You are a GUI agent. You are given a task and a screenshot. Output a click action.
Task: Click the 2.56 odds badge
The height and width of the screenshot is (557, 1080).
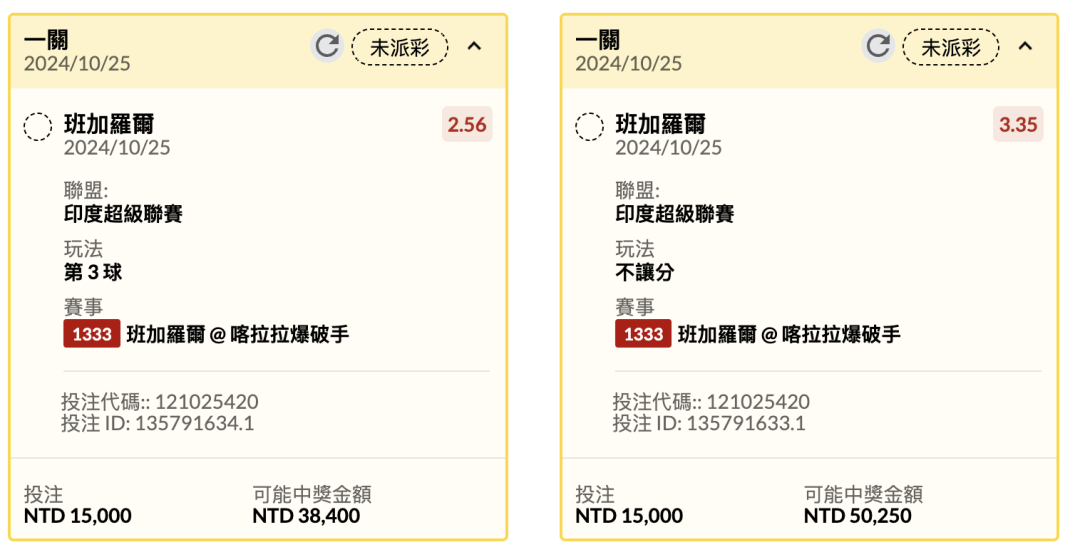point(467,125)
